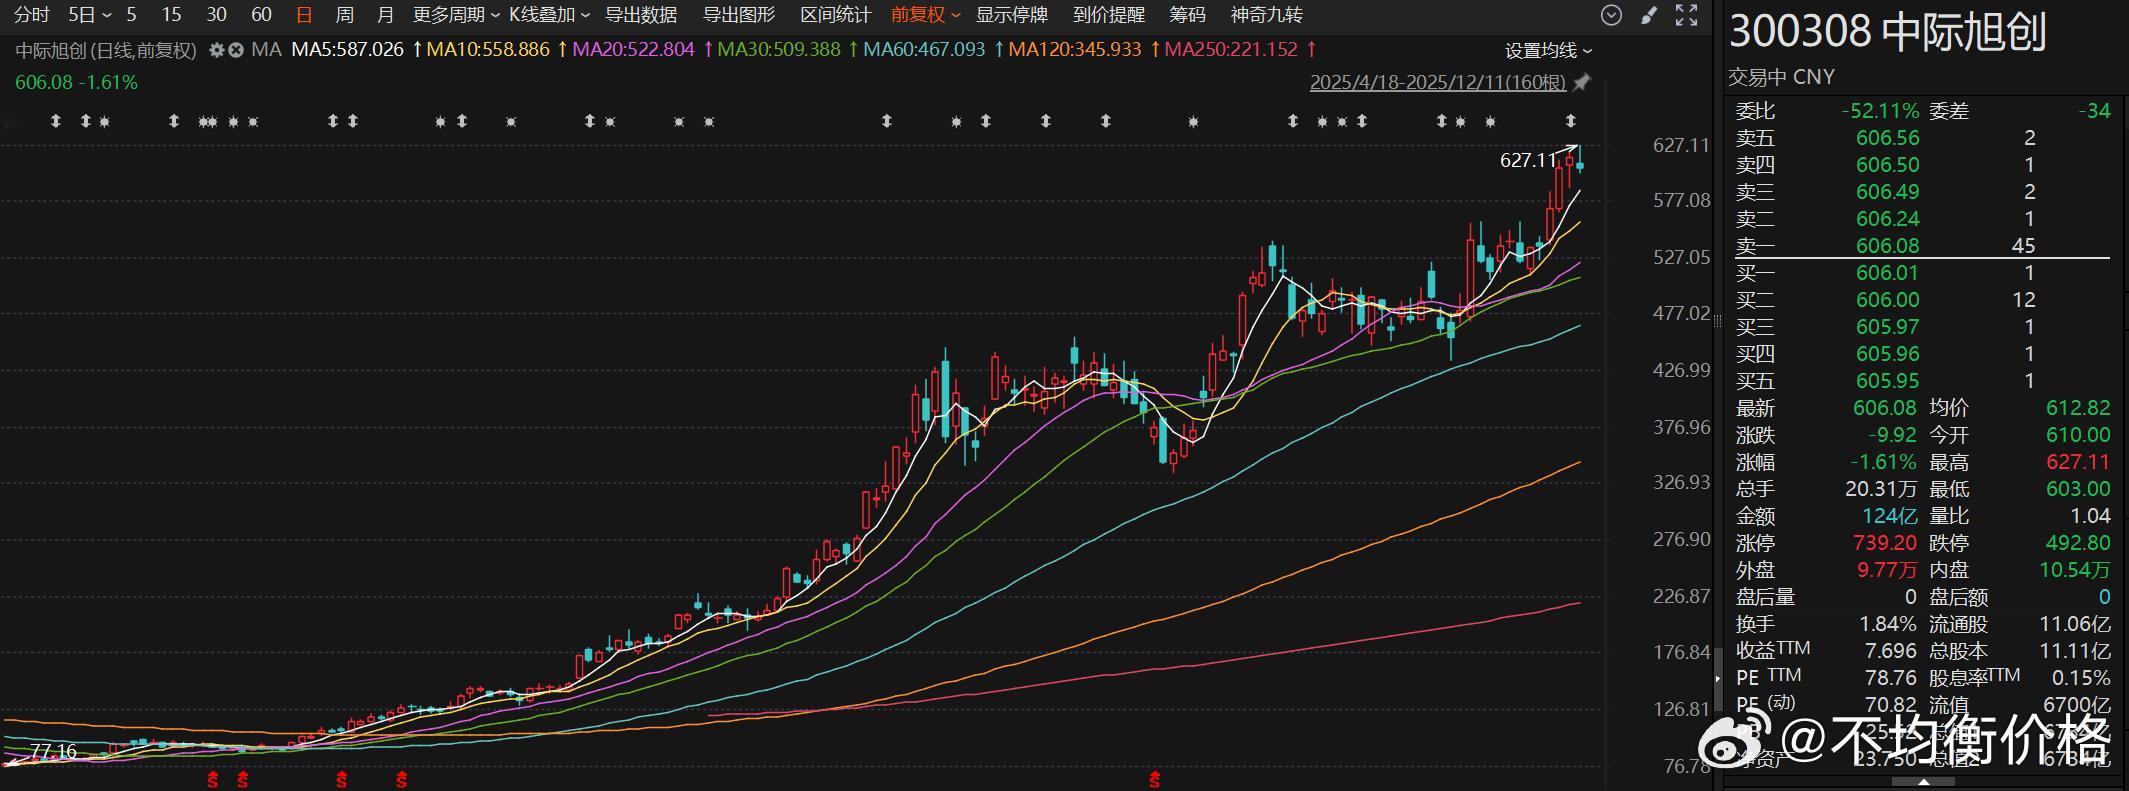Screen dimensions: 2129x791
Task: Click the 金额 value 124亿
Action: [1890, 516]
